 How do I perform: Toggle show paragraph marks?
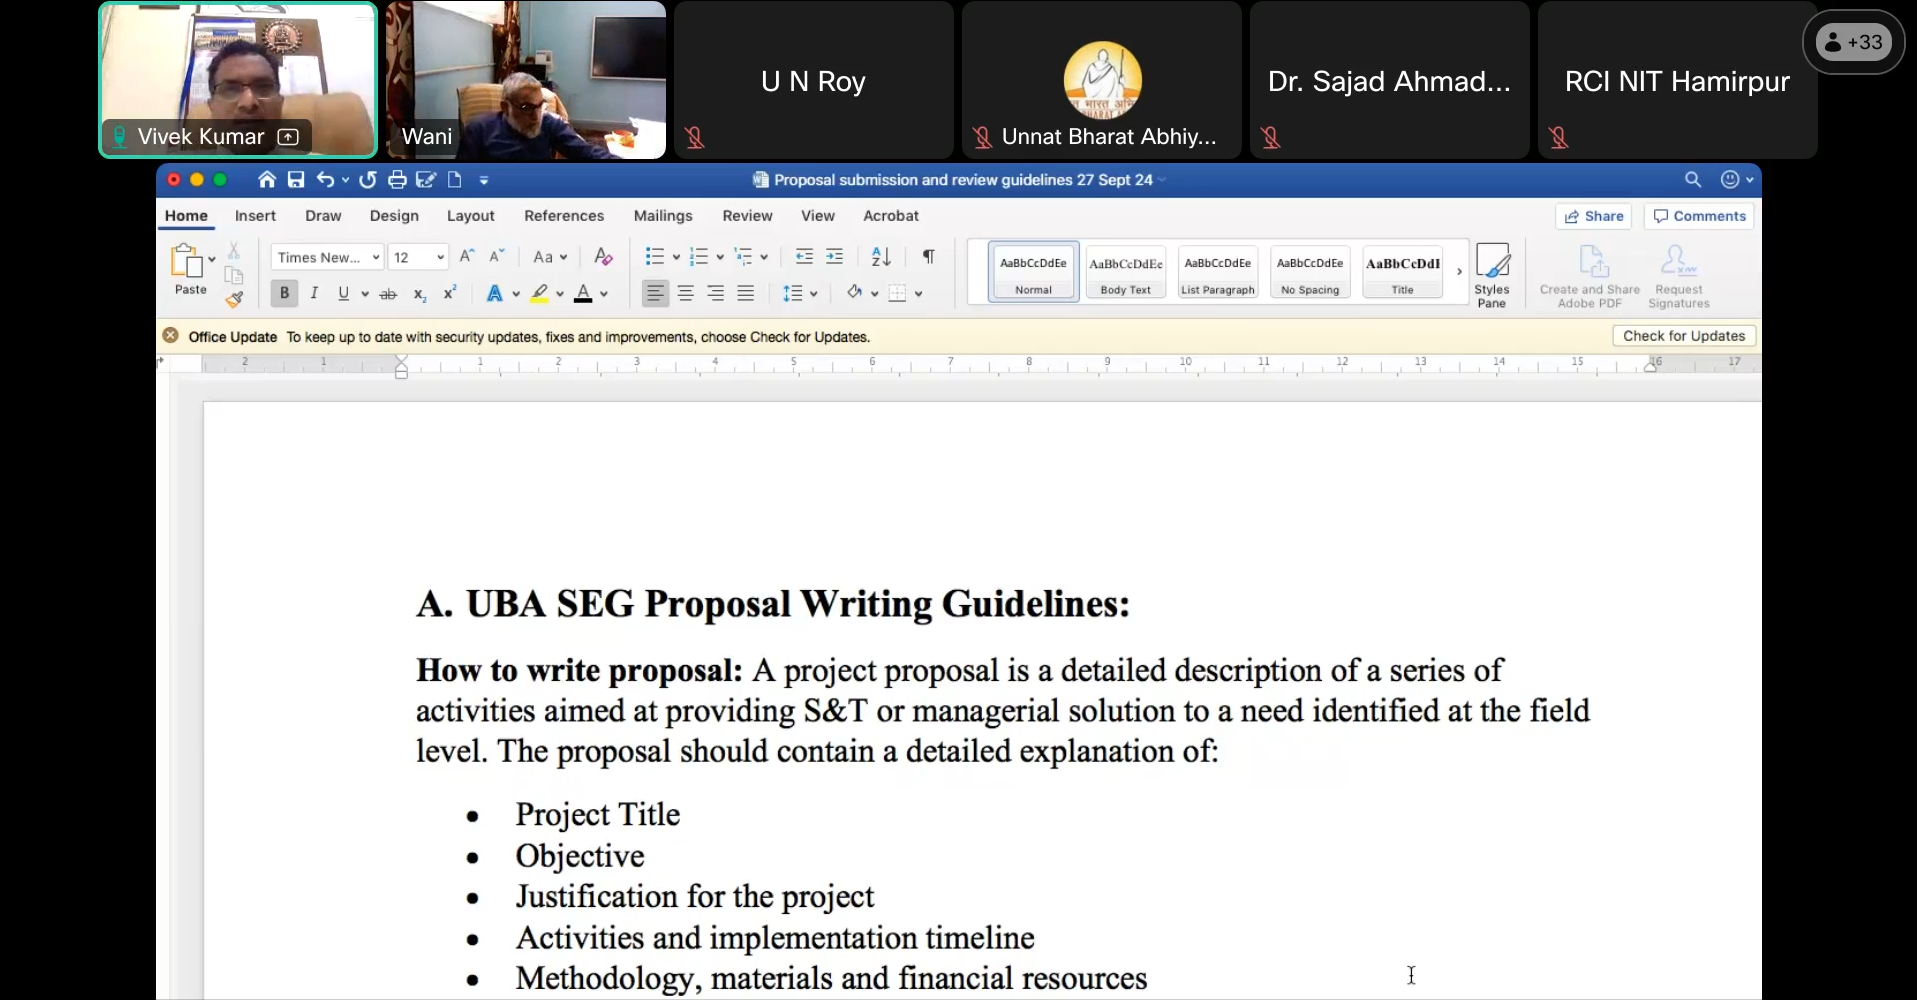(x=929, y=257)
